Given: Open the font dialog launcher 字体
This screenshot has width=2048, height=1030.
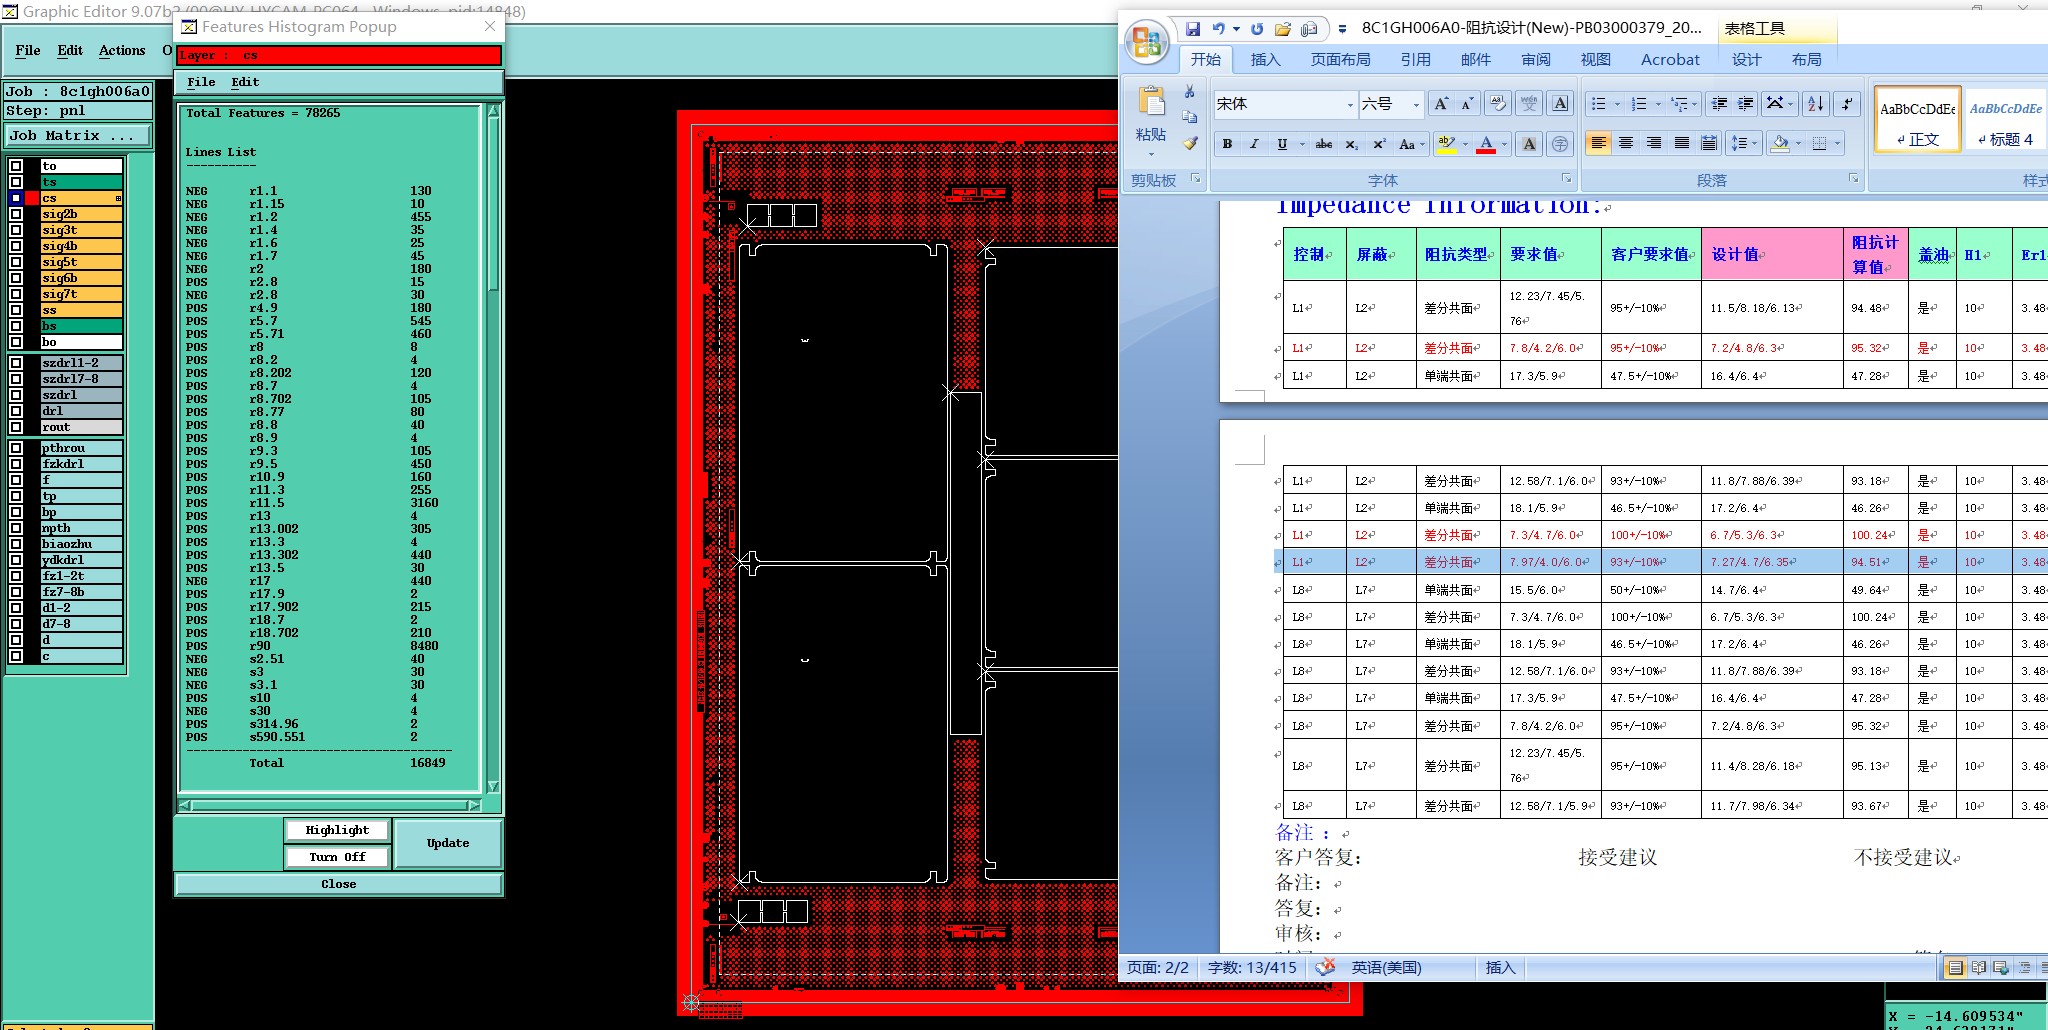Looking at the screenshot, I should [x=1566, y=179].
